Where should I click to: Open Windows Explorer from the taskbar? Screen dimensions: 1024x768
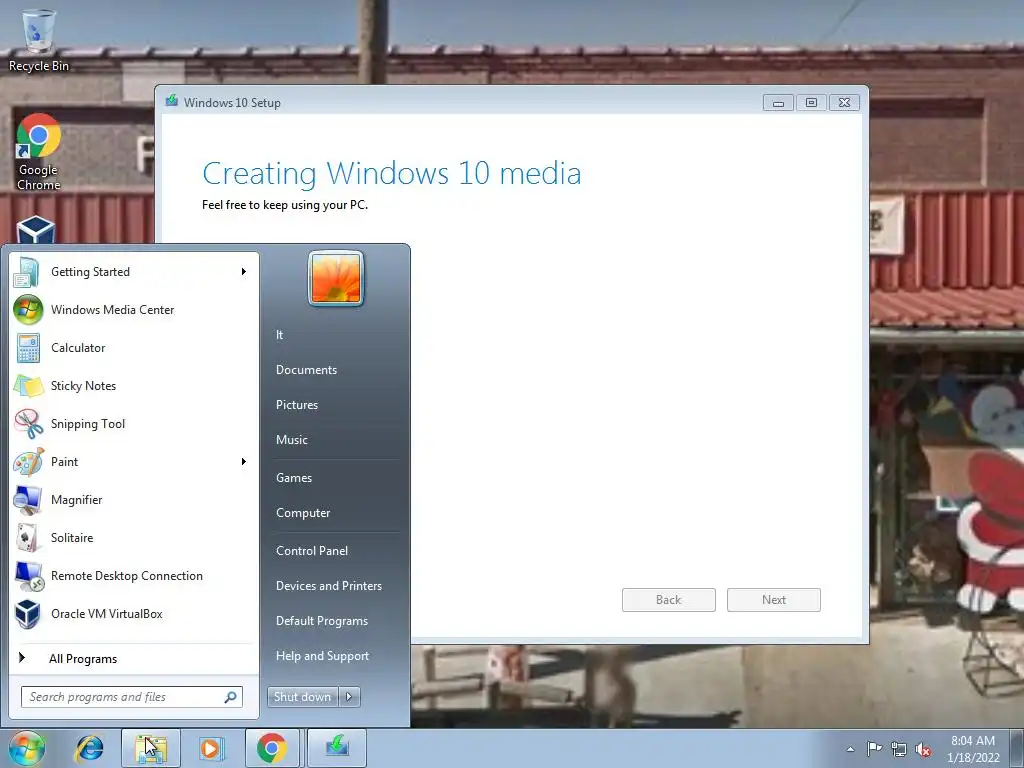(x=151, y=748)
